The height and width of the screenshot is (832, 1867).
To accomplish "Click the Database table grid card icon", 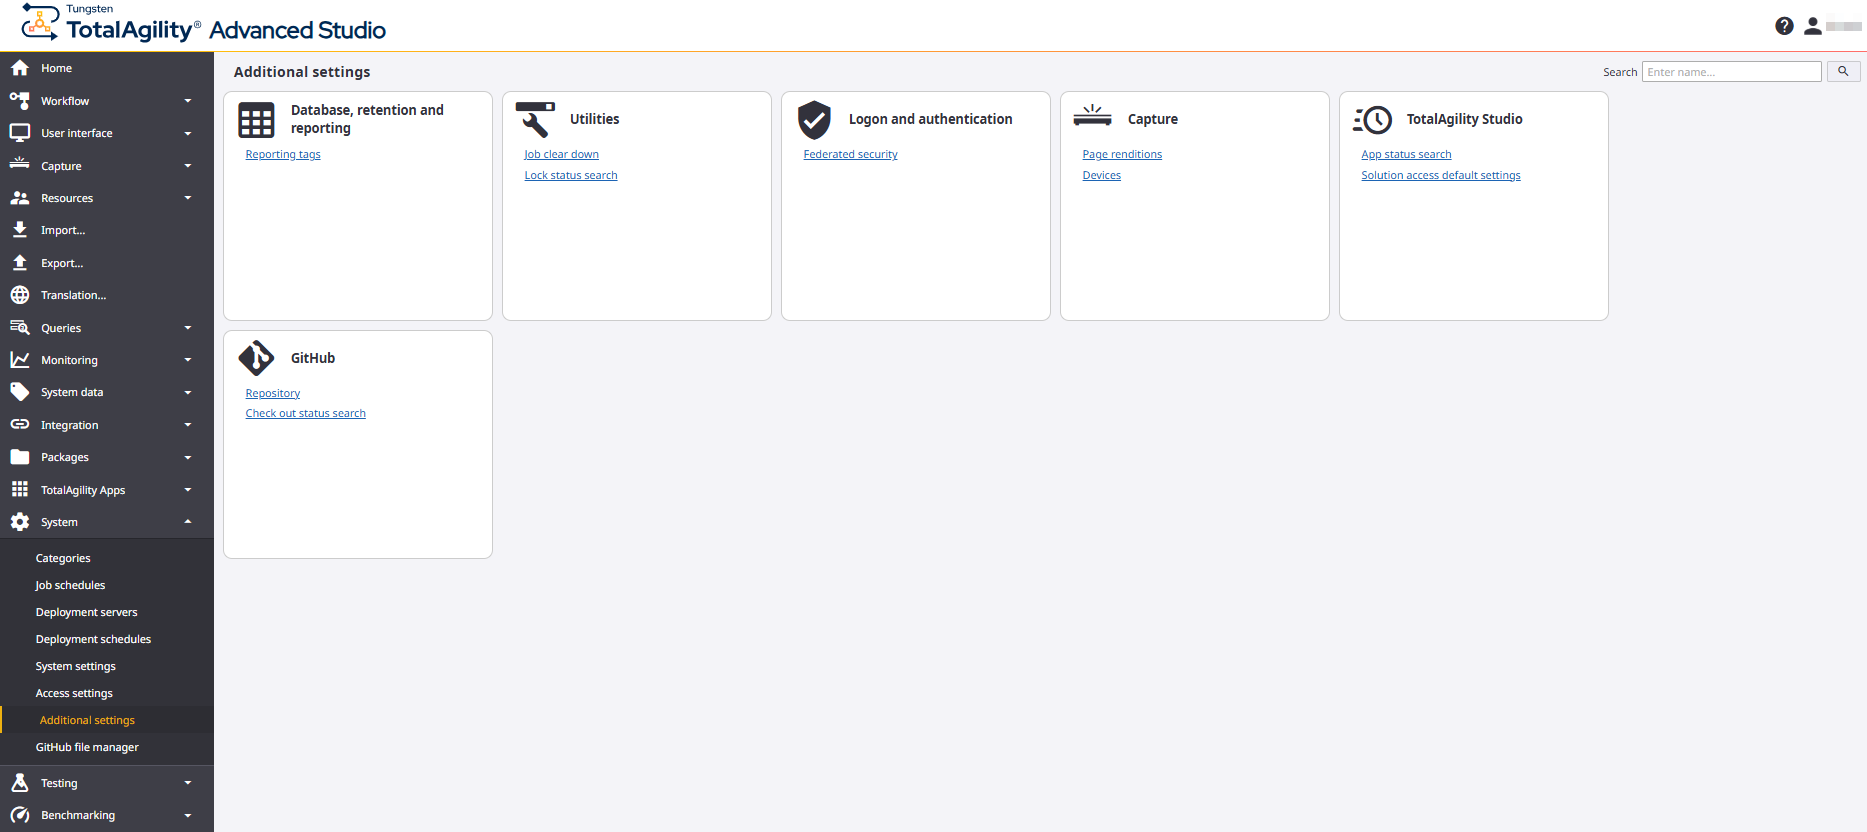I will tap(256, 120).
